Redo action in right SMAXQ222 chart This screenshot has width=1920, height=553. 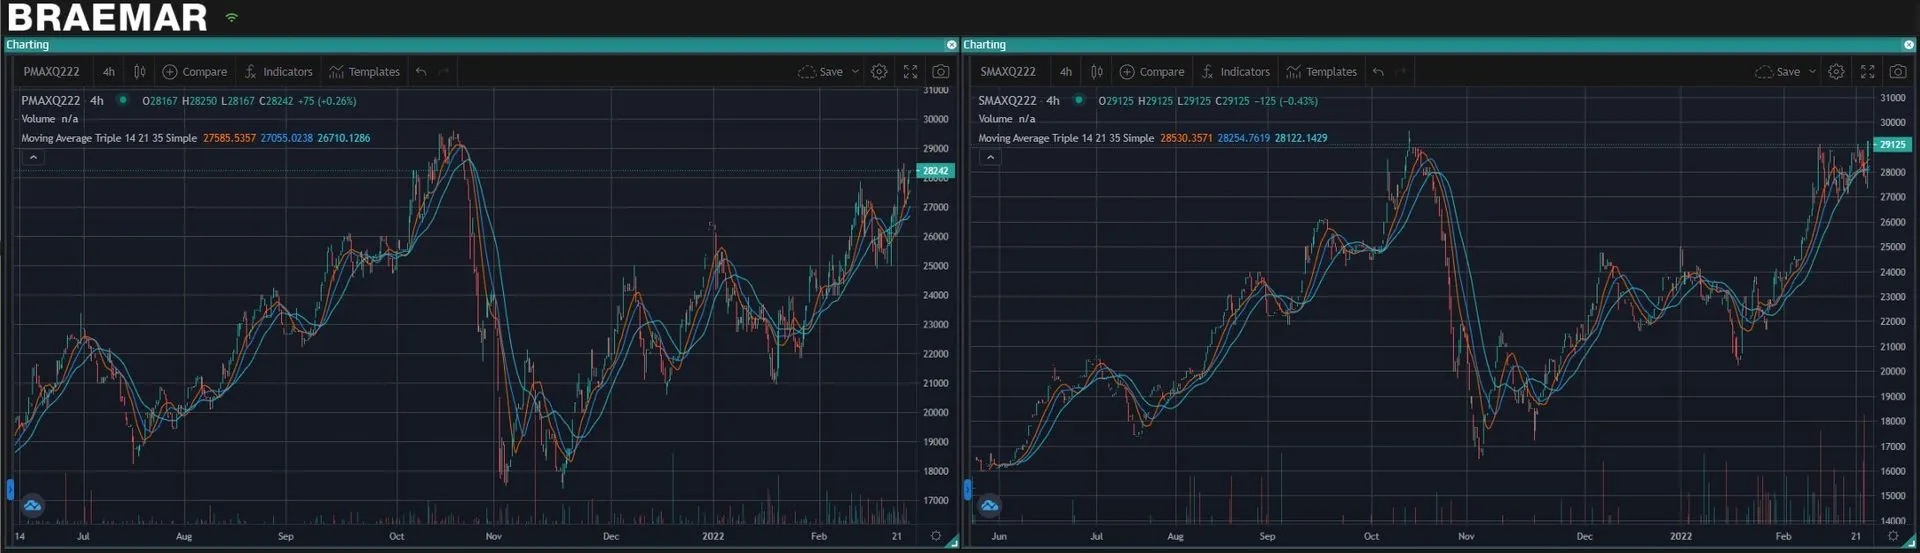pyautogui.click(x=1401, y=72)
